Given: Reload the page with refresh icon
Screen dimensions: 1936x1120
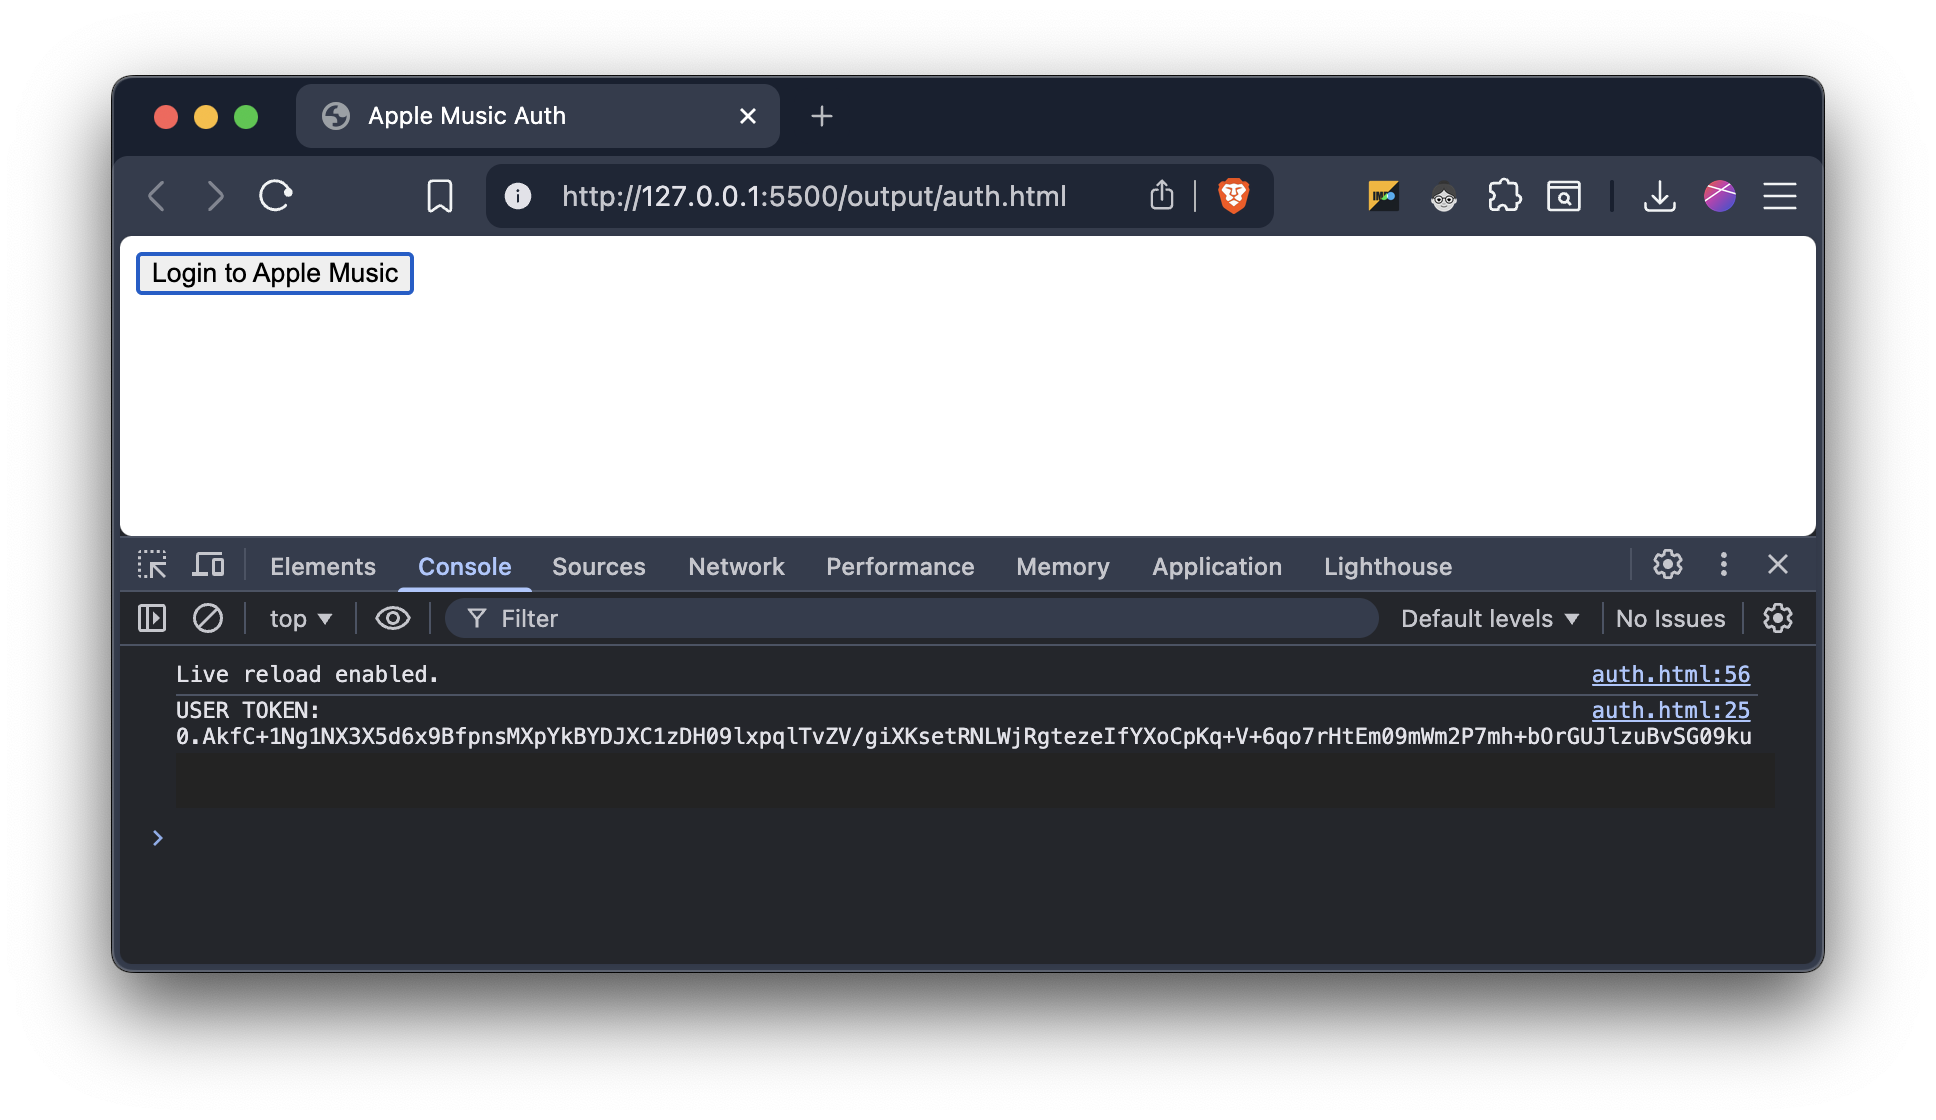Looking at the screenshot, I should click(x=276, y=196).
